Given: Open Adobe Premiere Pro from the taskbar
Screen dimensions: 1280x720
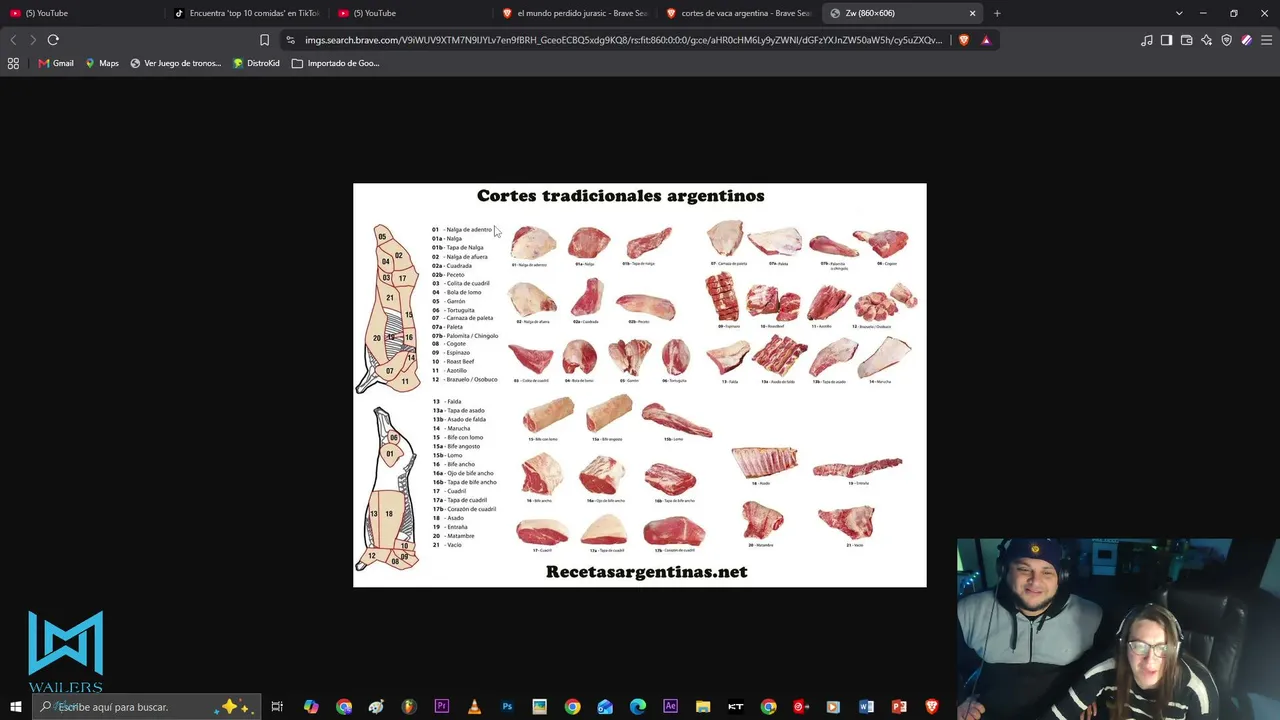Looking at the screenshot, I should click(442, 707).
